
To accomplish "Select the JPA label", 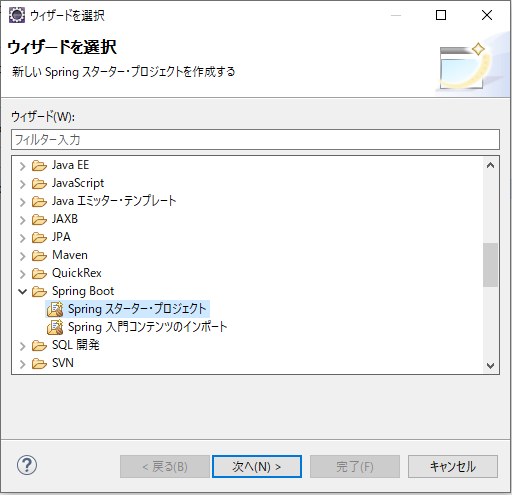I will click(x=61, y=237).
